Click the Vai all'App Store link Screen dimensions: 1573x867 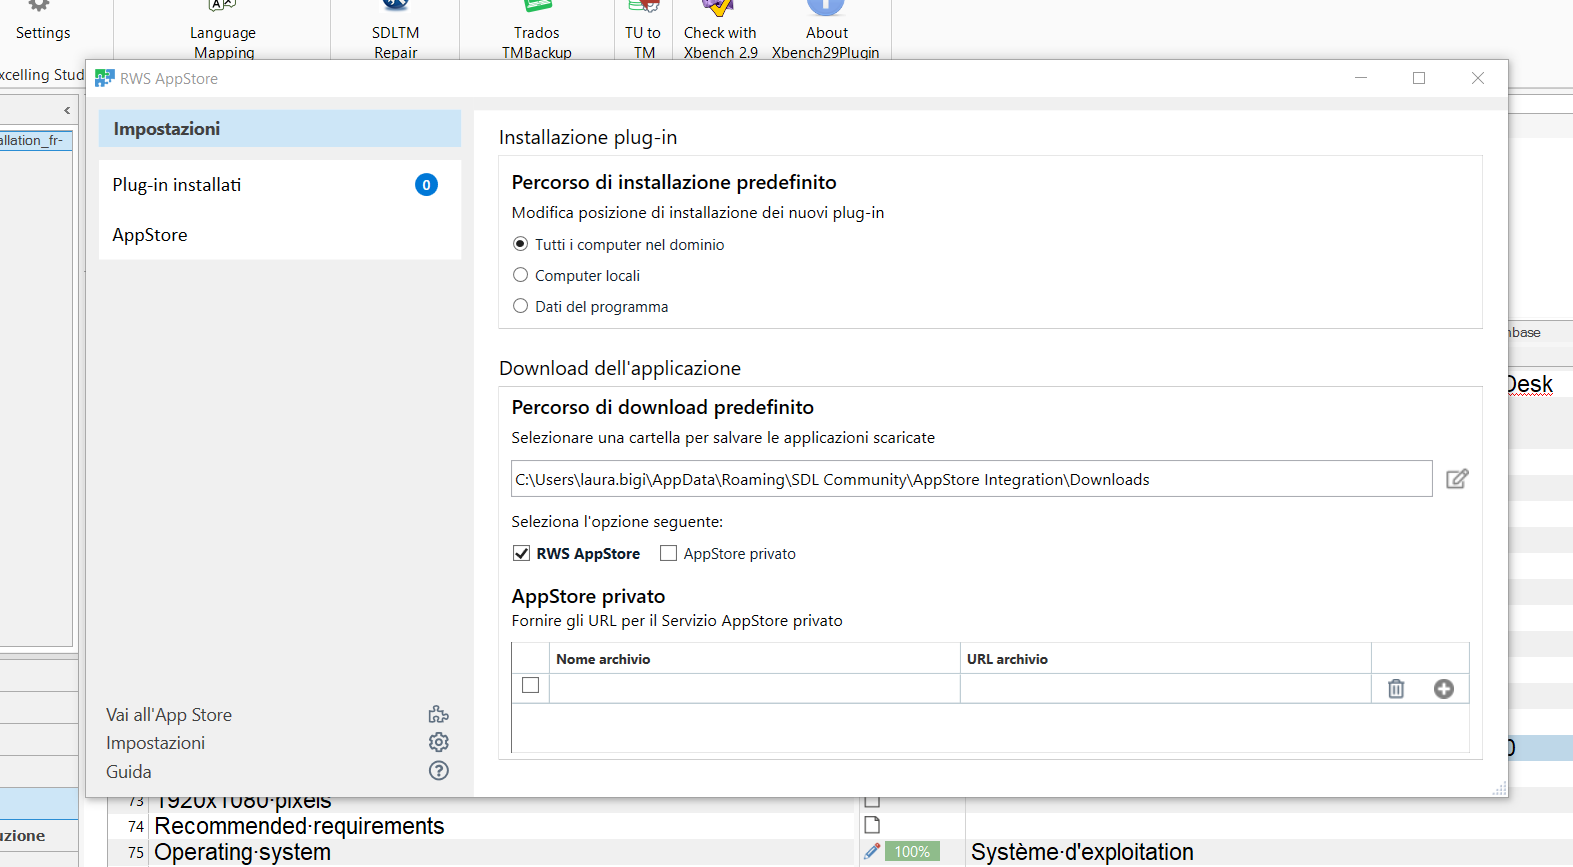(x=169, y=715)
